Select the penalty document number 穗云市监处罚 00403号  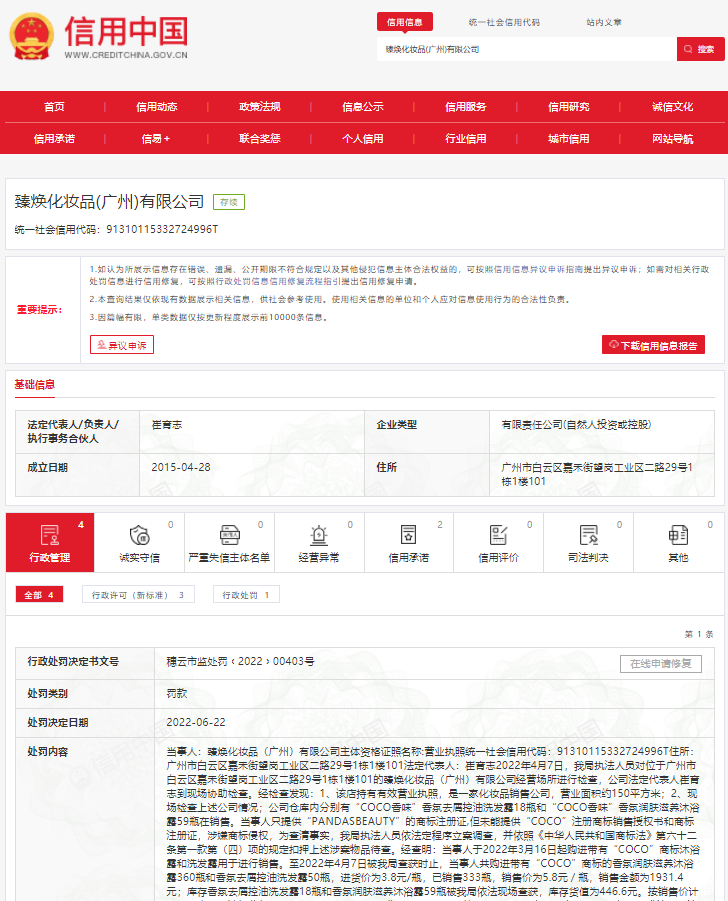241,661
